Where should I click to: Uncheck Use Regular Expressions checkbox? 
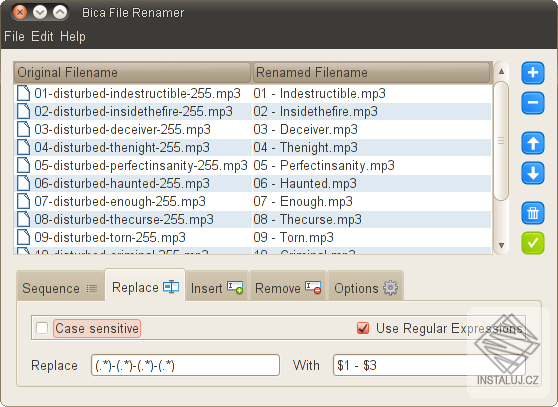click(363, 328)
